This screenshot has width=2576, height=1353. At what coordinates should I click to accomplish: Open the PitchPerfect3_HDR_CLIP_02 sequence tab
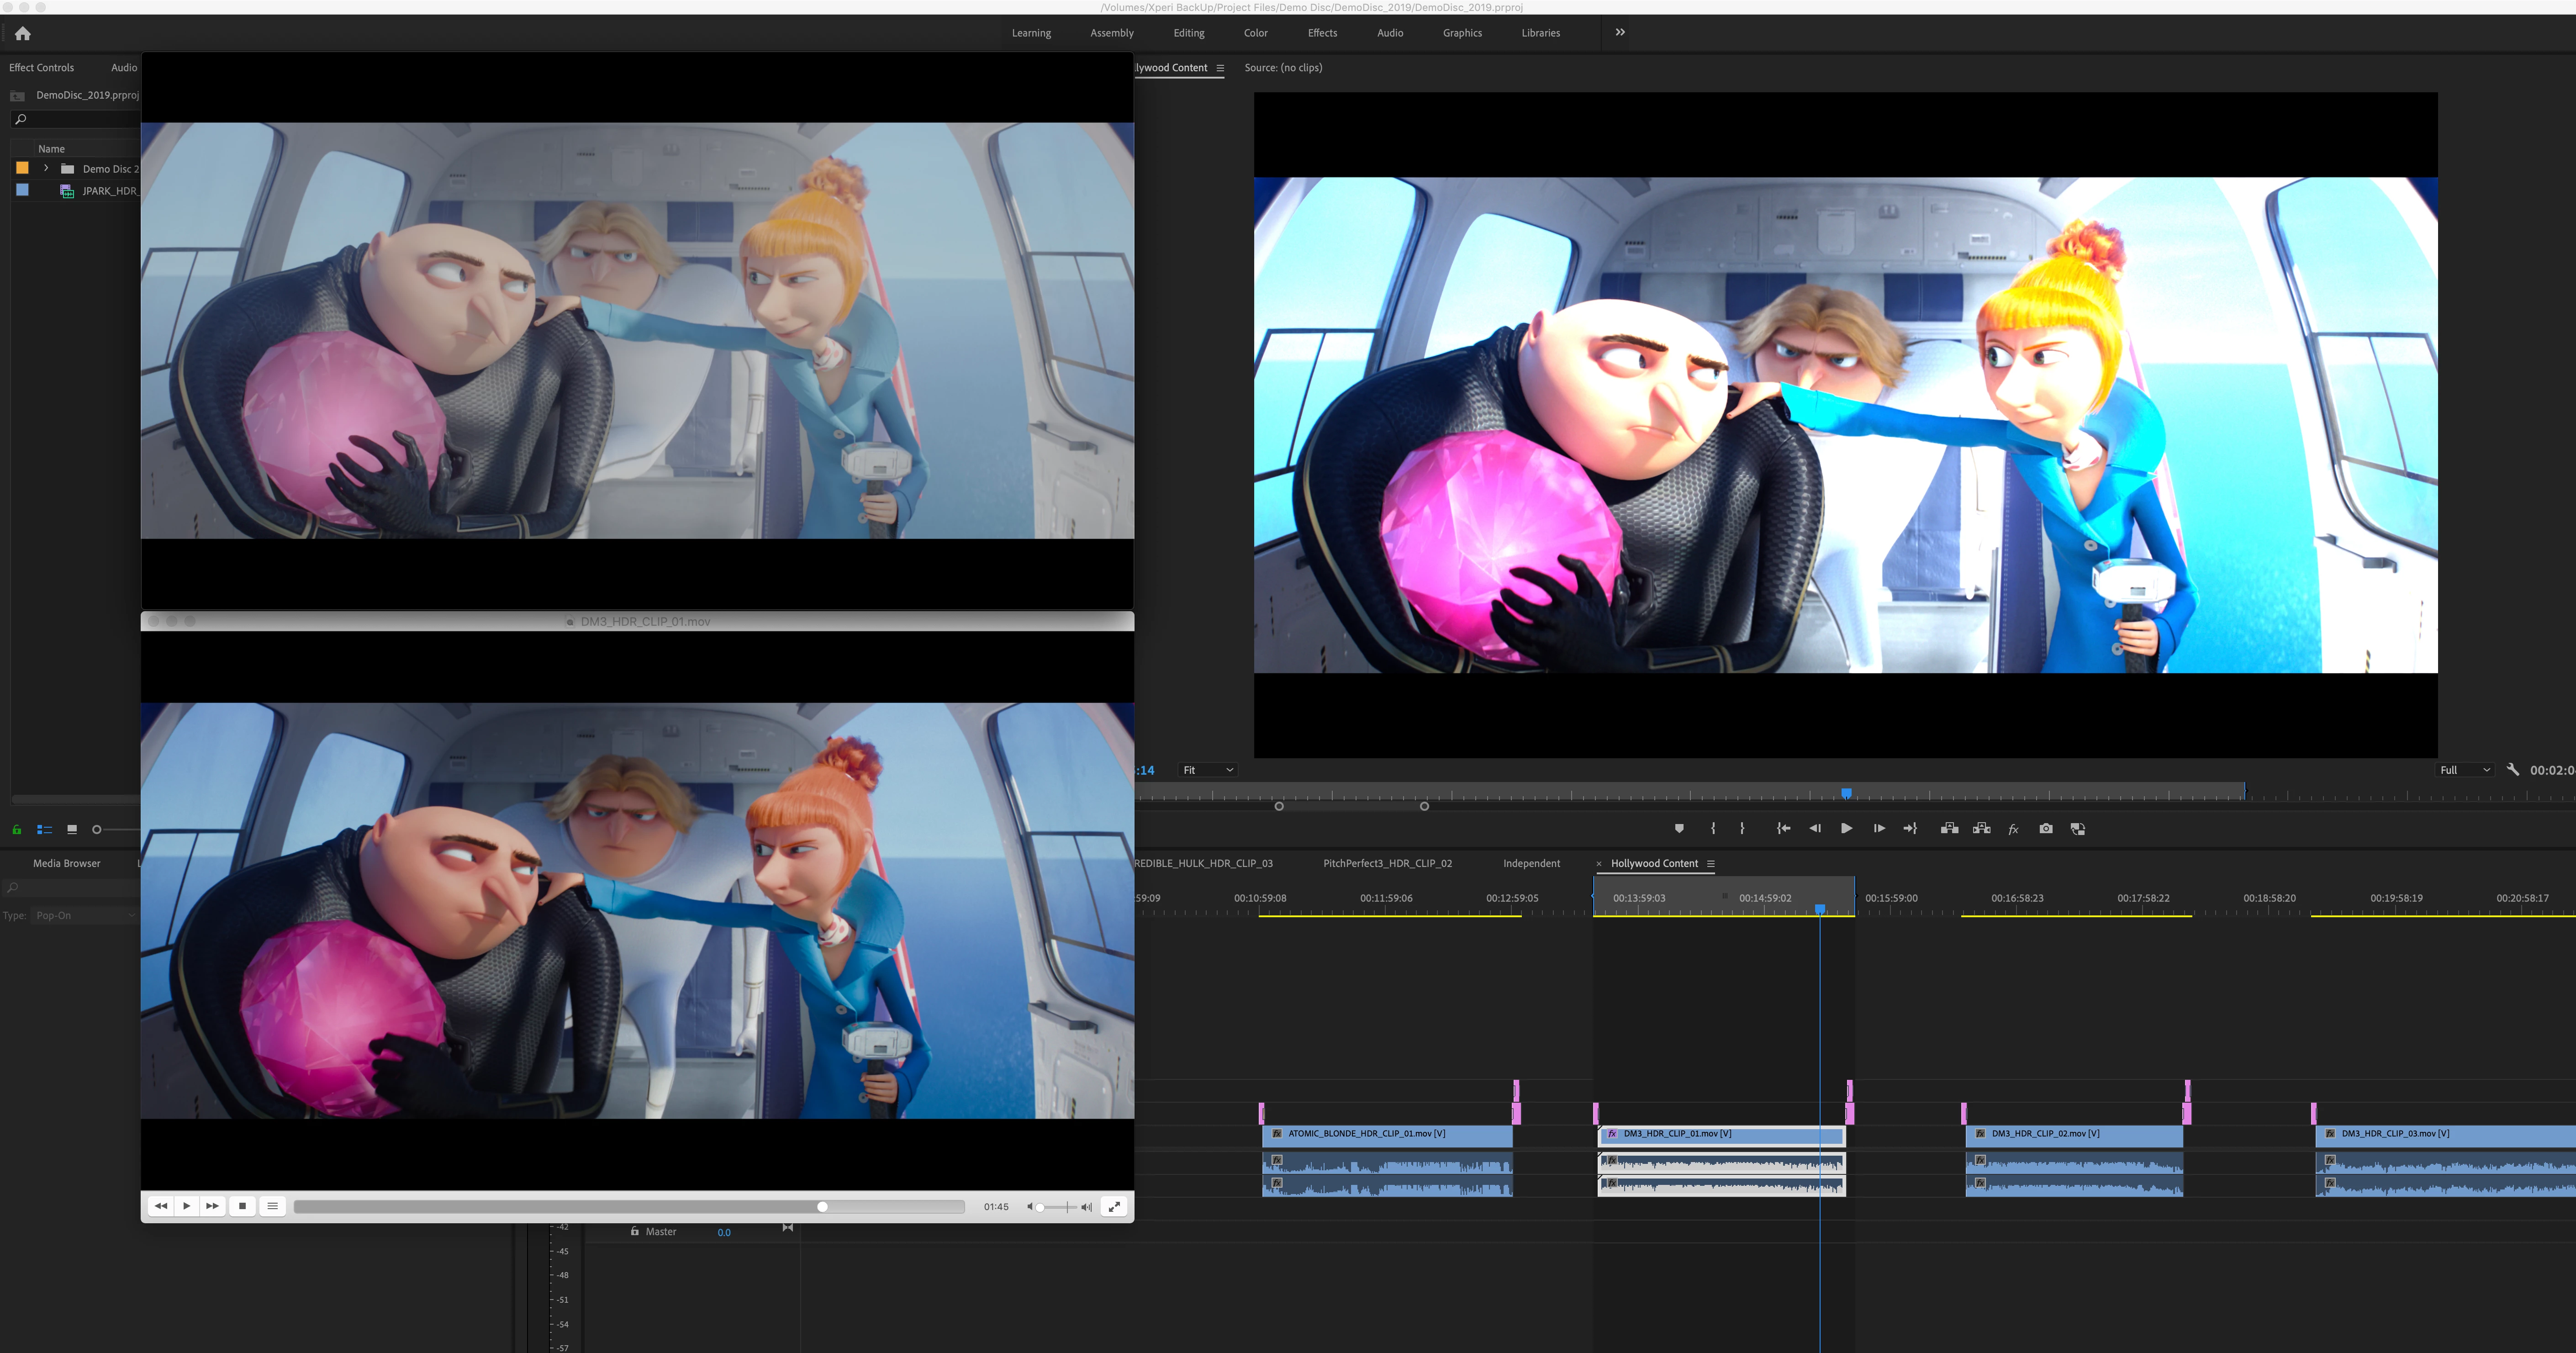(1387, 863)
